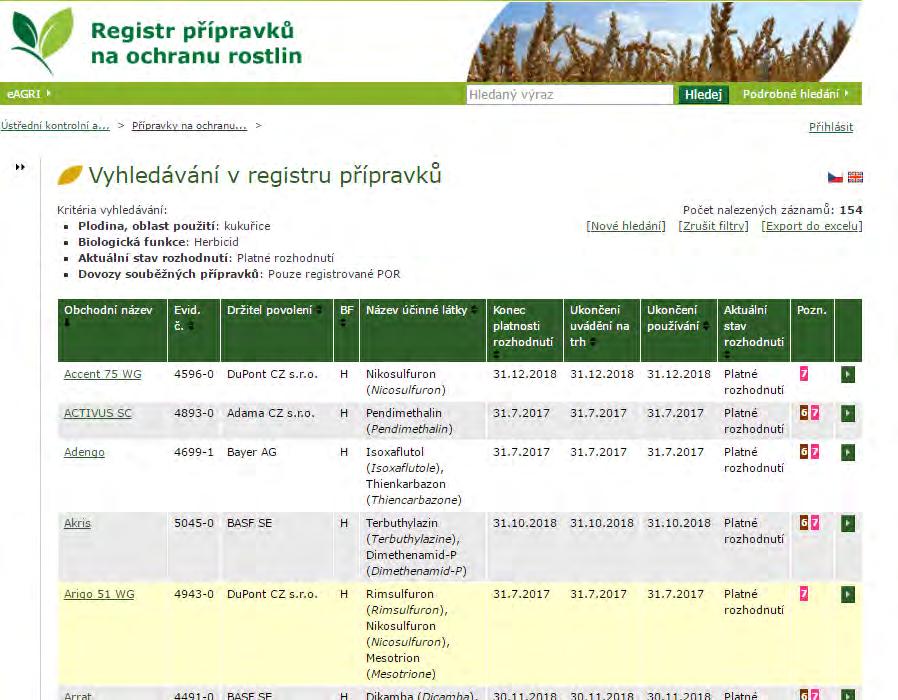Select evid. number 5045-0

[194, 523]
